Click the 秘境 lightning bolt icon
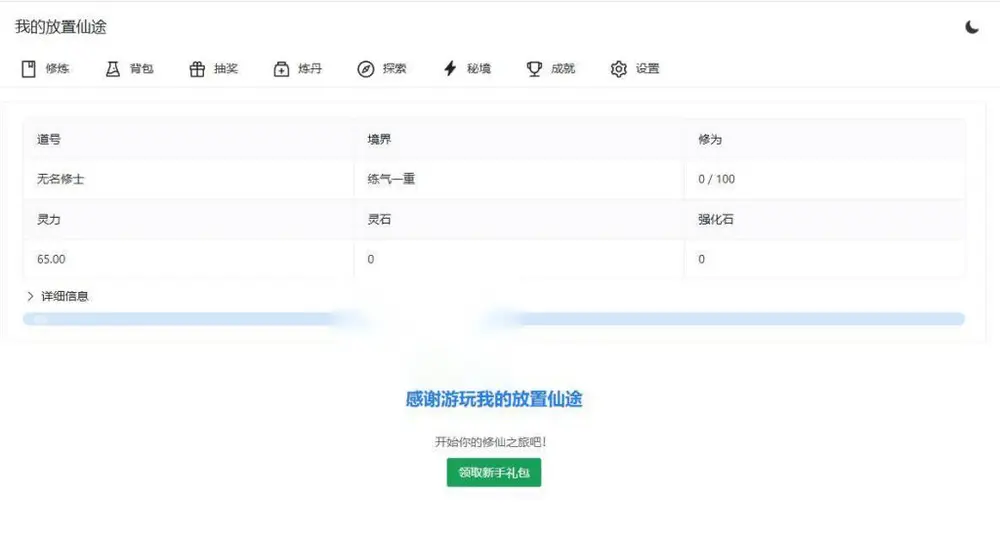The image size is (1000, 534). click(450, 69)
